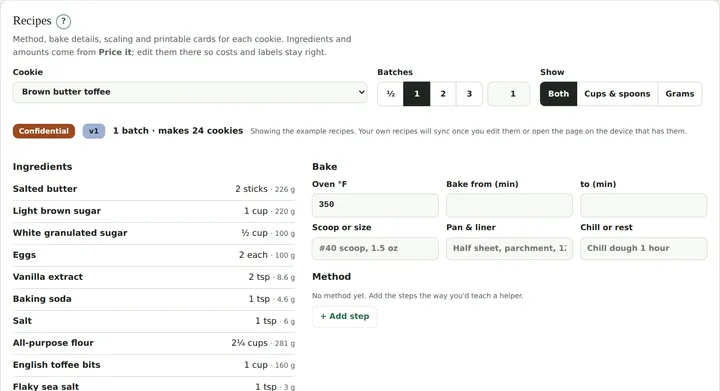Viewport: 720px width, 391px height.
Task: Click the custom batches number field
Action: click(509, 94)
